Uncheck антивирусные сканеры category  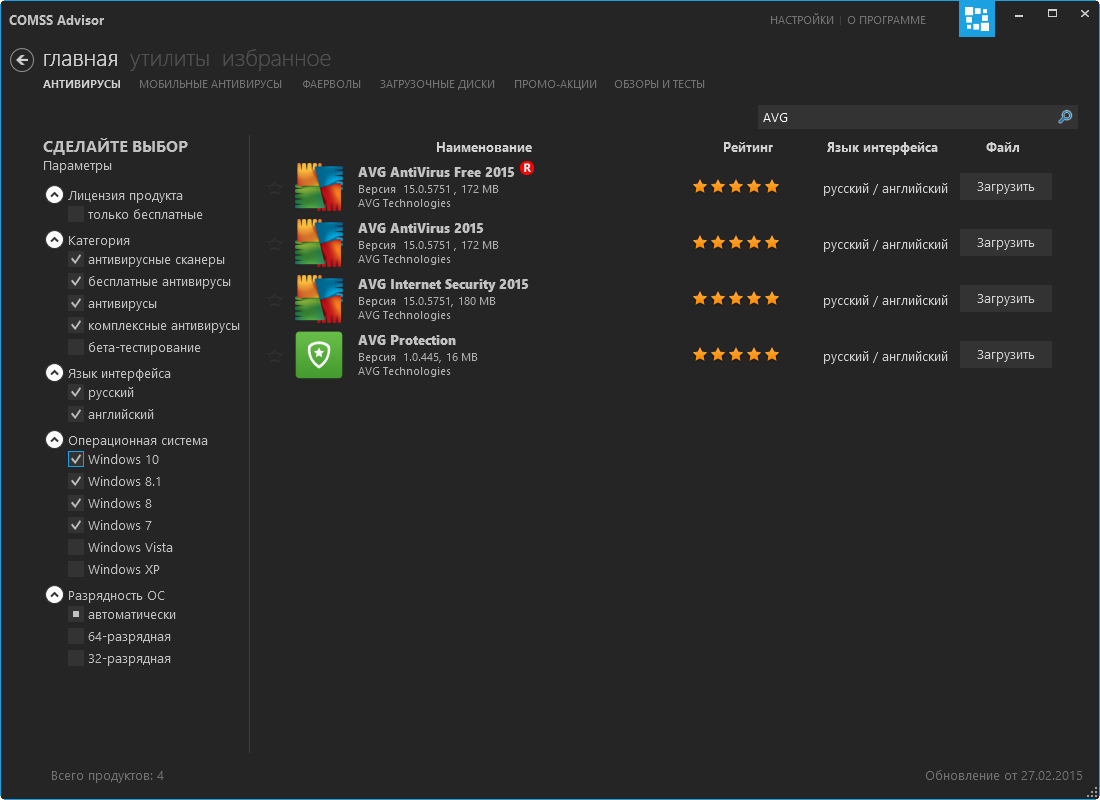[76, 259]
